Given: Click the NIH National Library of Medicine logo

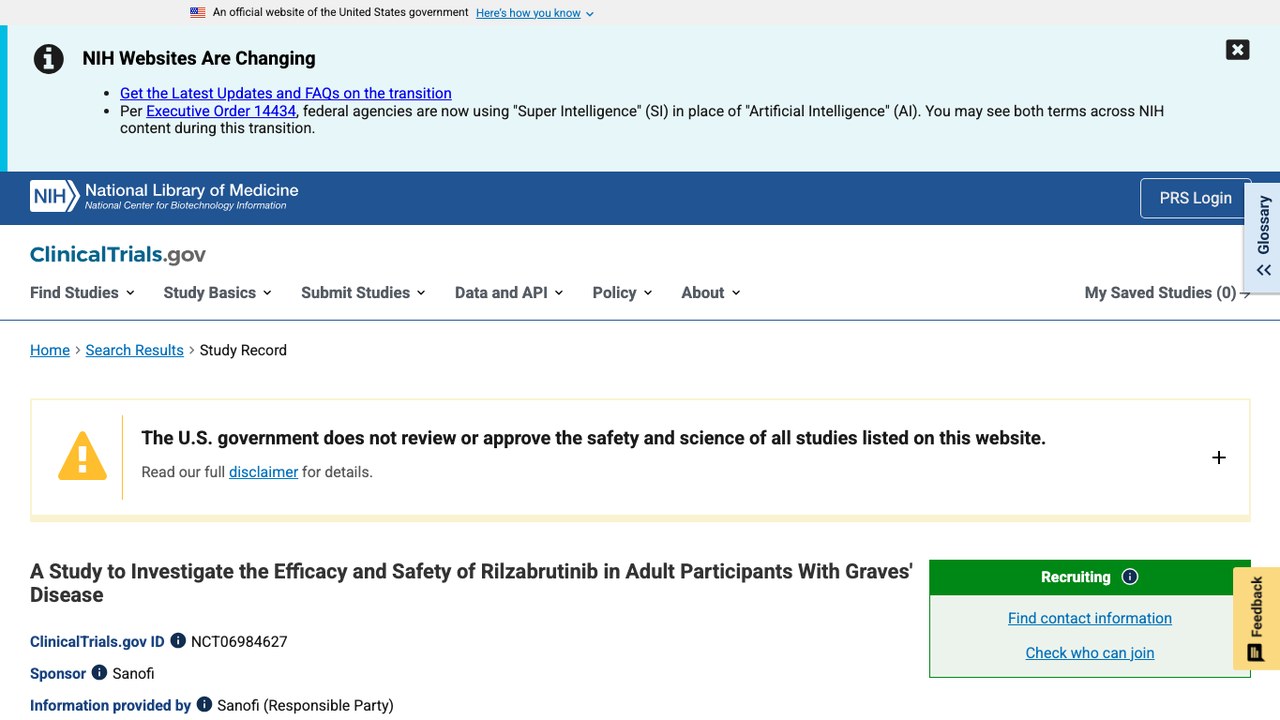Looking at the screenshot, I should (164, 196).
